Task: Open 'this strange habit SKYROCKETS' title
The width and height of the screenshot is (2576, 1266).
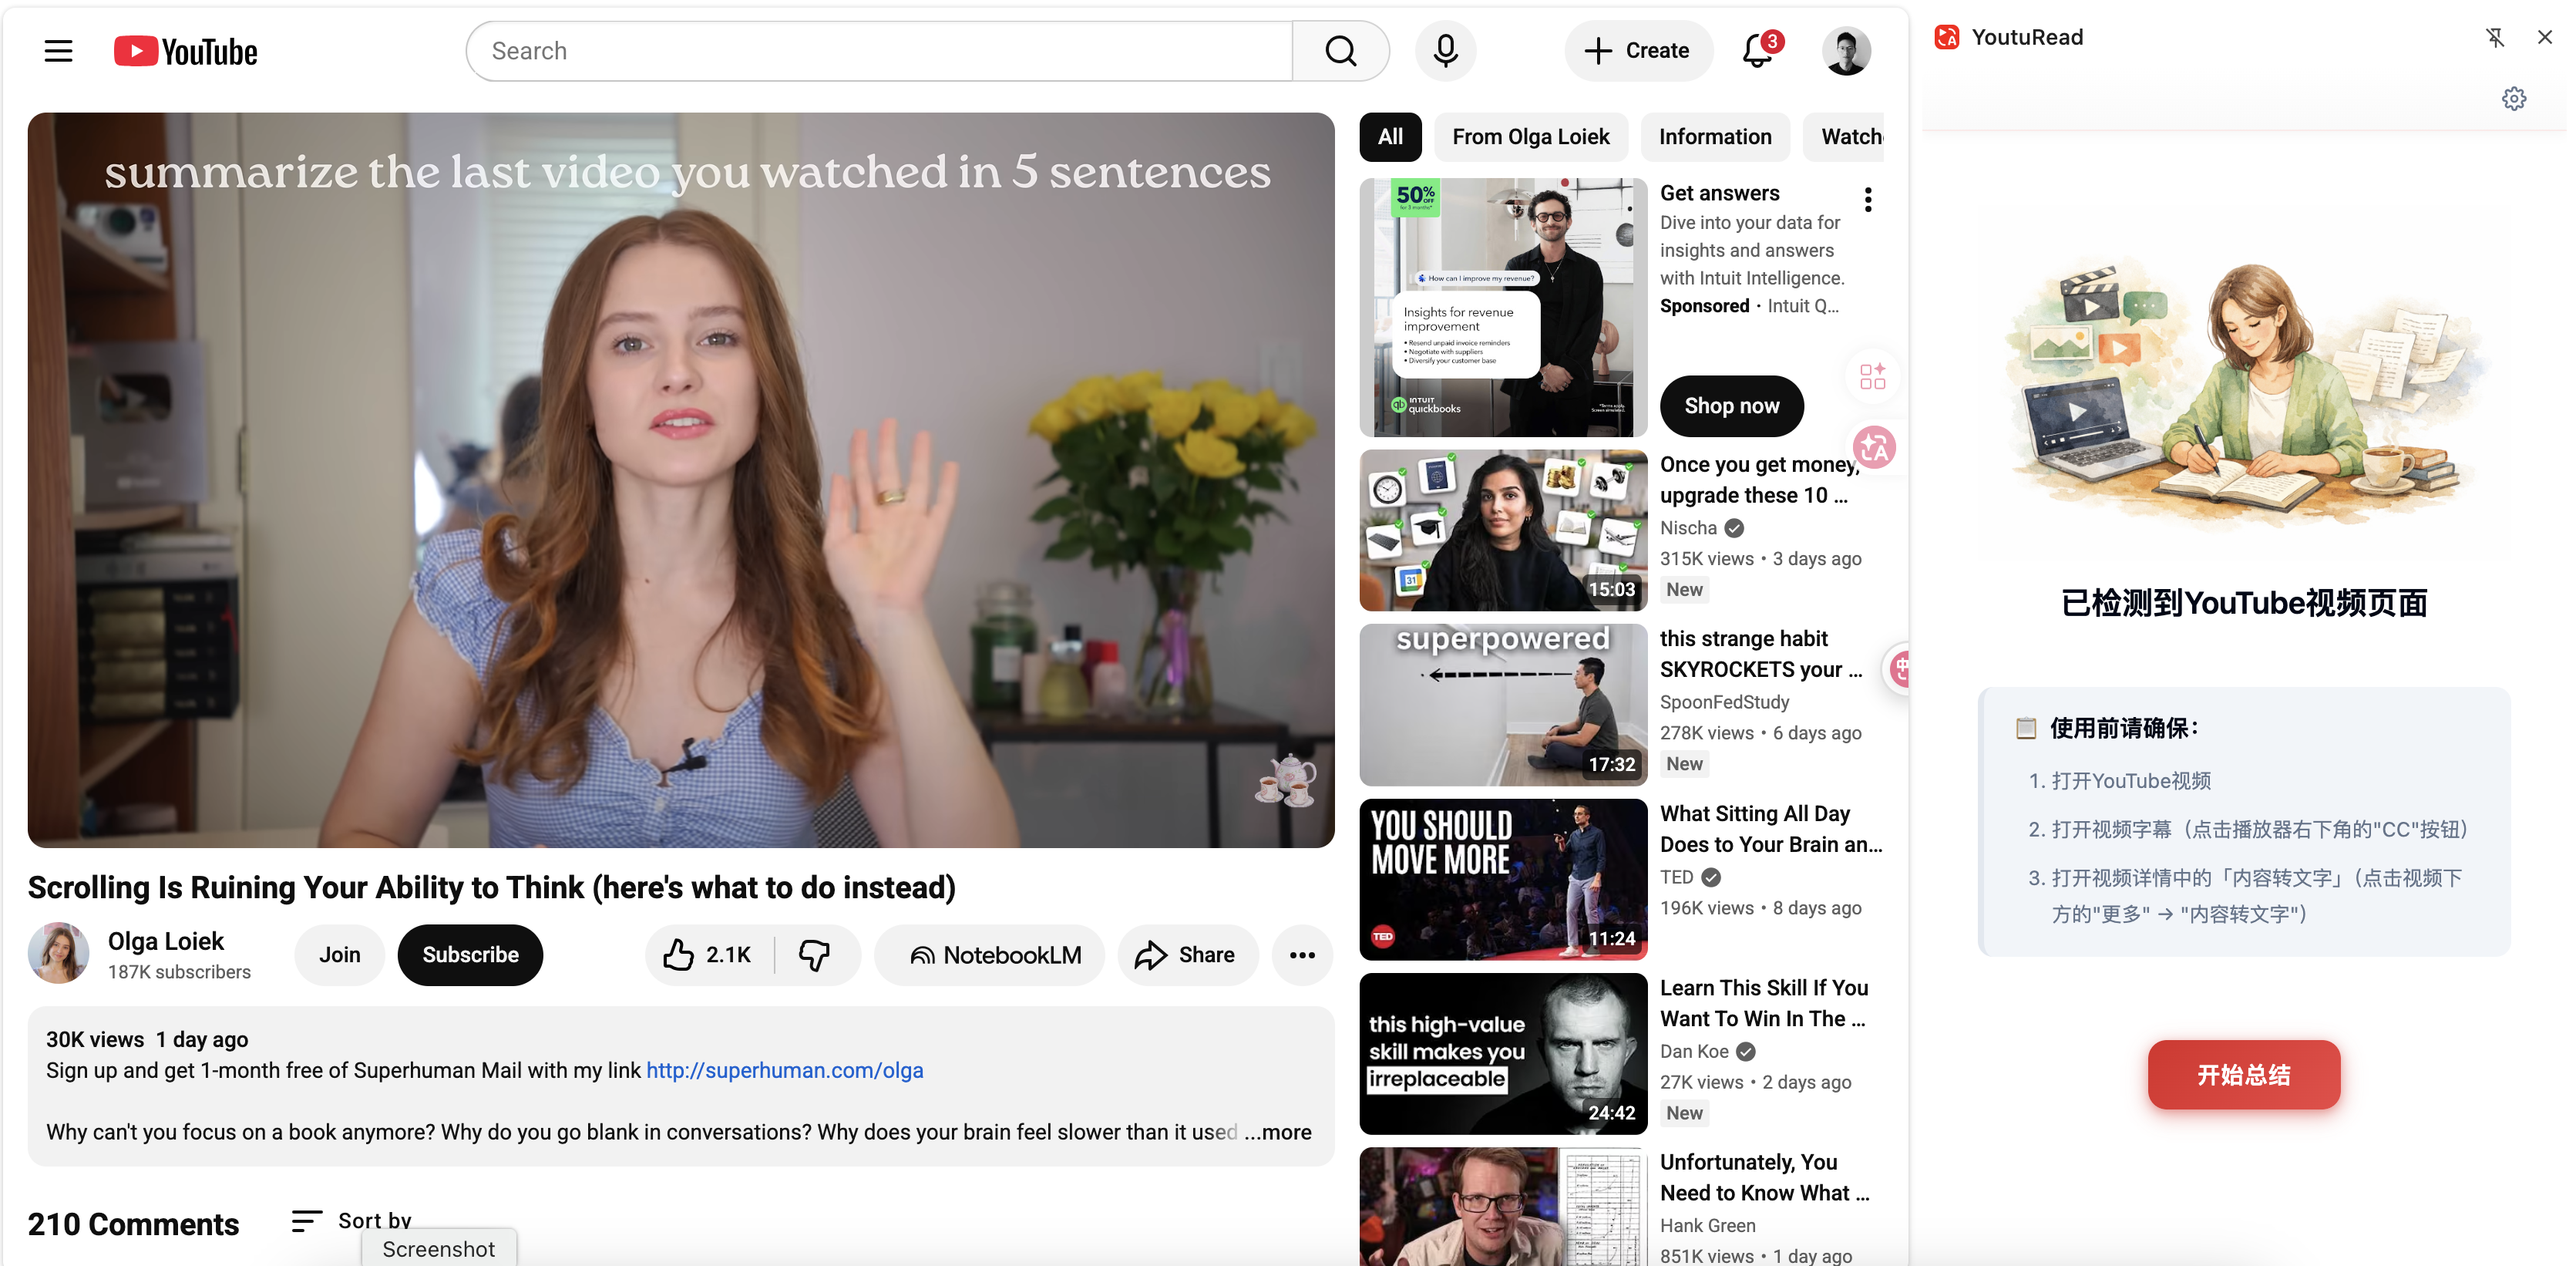Action: coord(1761,654)
